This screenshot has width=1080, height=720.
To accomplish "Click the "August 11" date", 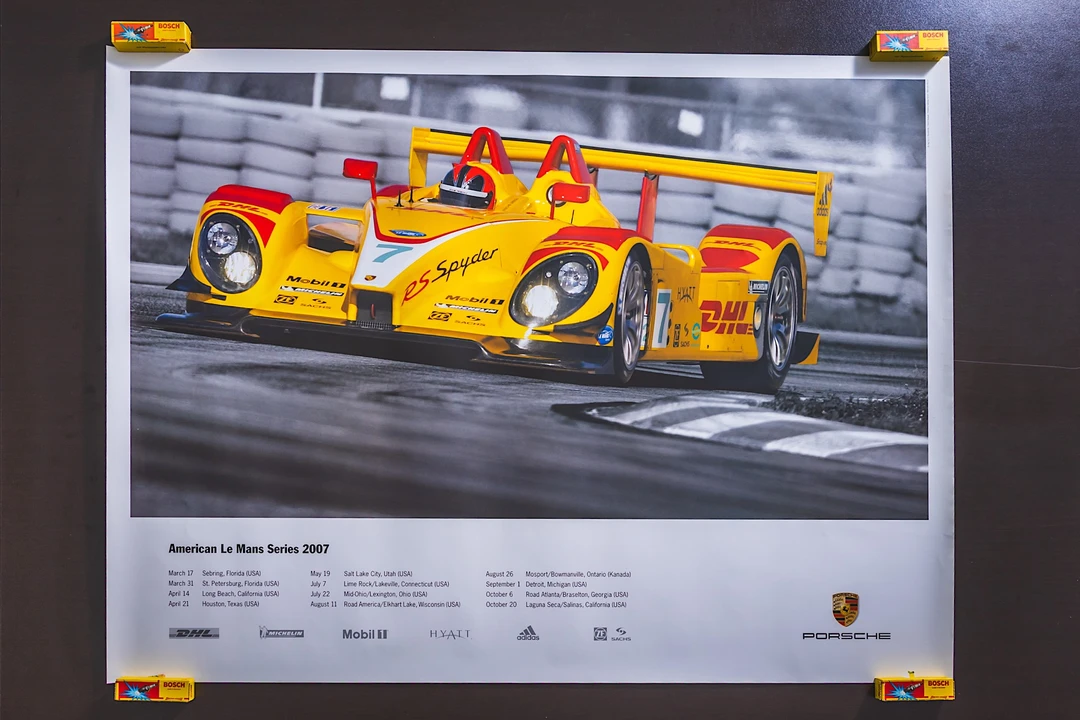I will [x=324, y=604].
